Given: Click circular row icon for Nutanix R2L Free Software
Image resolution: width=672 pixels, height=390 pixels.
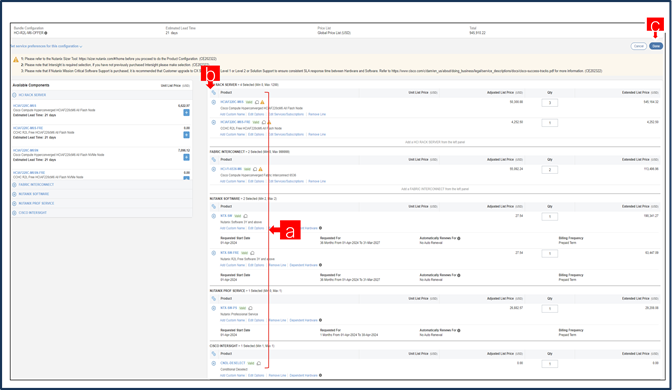Looking at the screenshot, I should coord(213,253).
